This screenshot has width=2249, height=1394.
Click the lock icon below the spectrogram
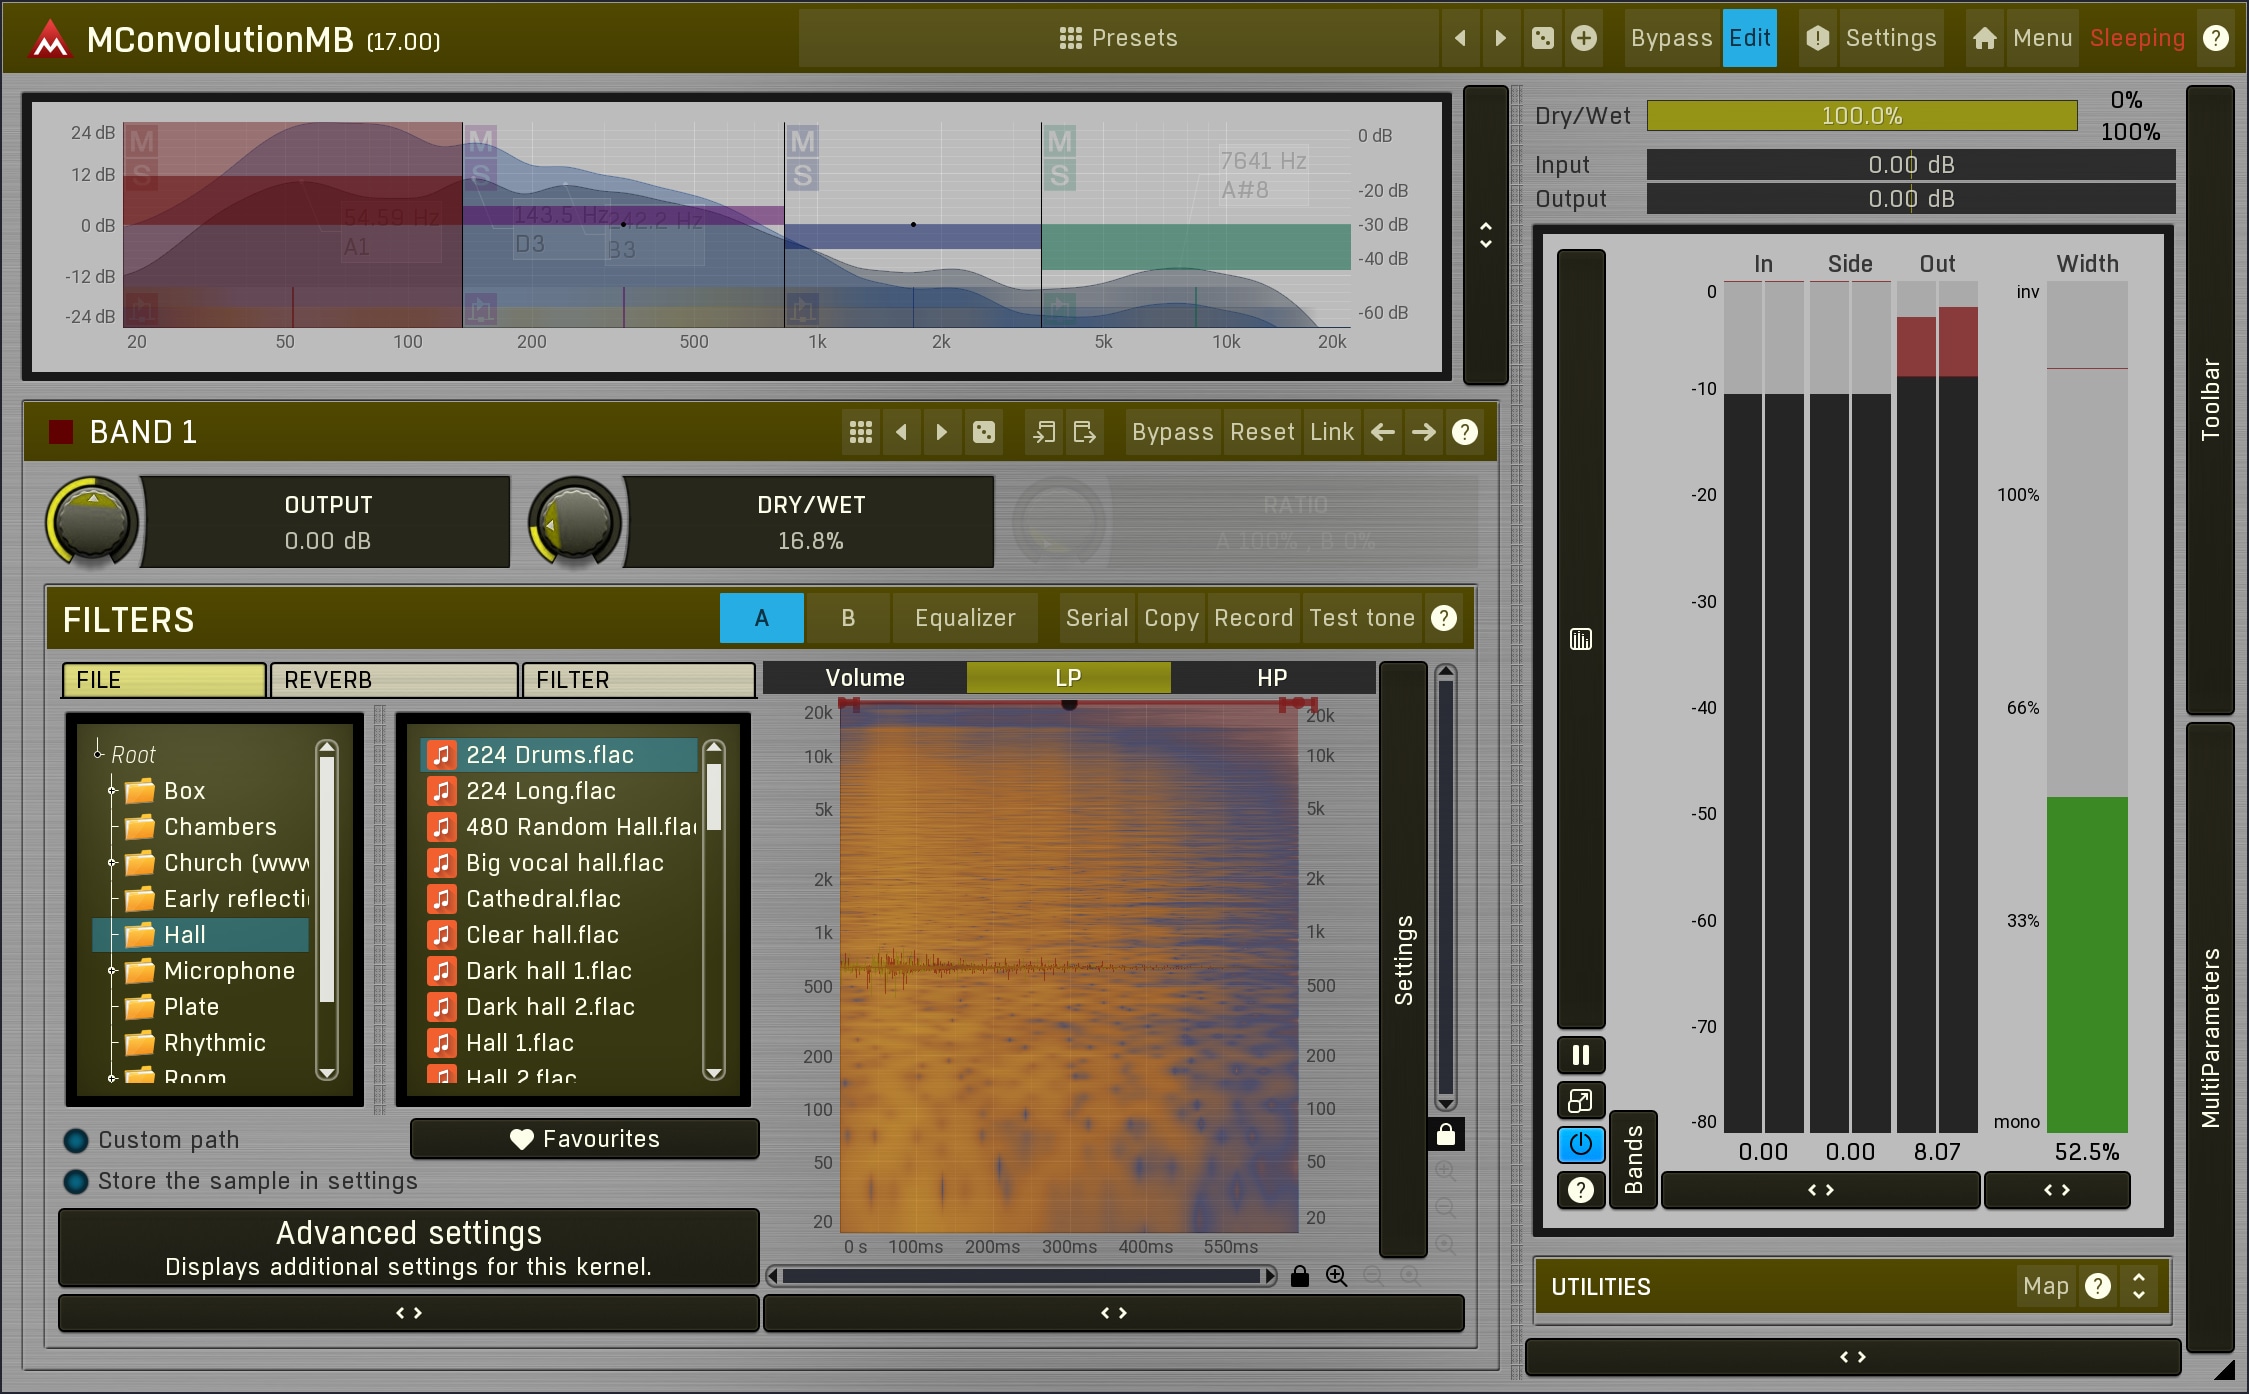(1299, 1276)
